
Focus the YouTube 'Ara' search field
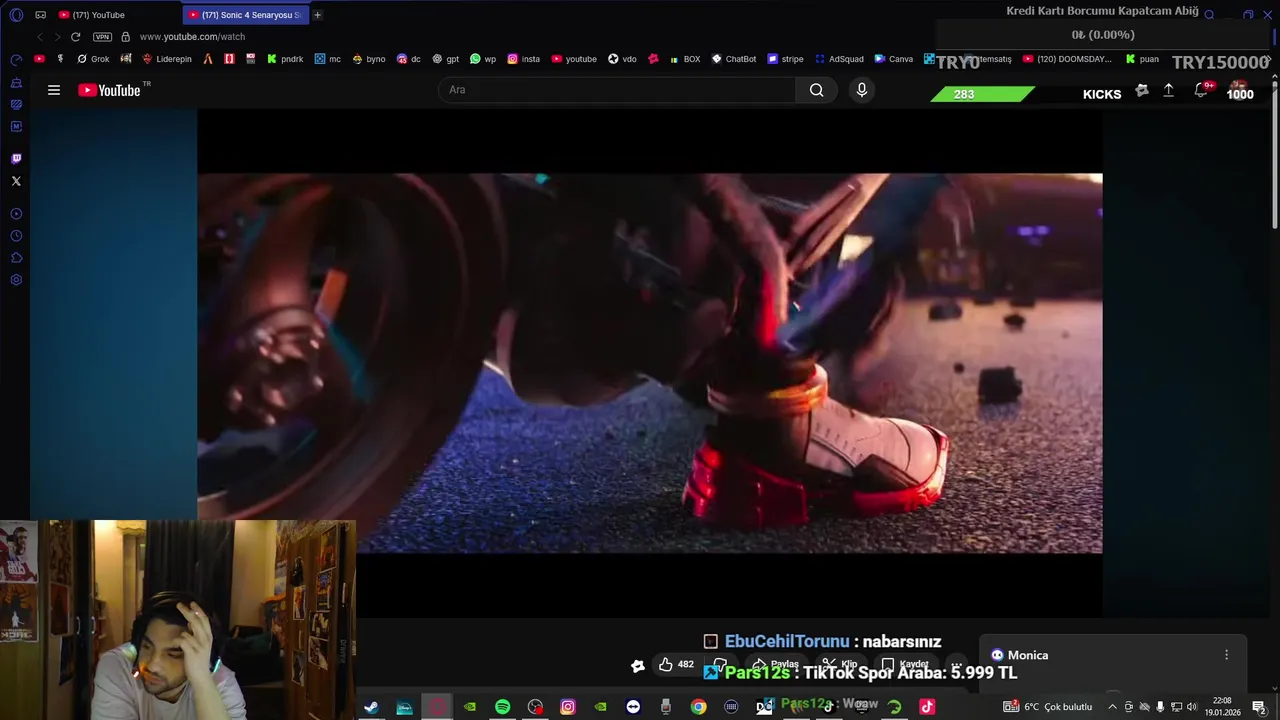coord(617,90)
